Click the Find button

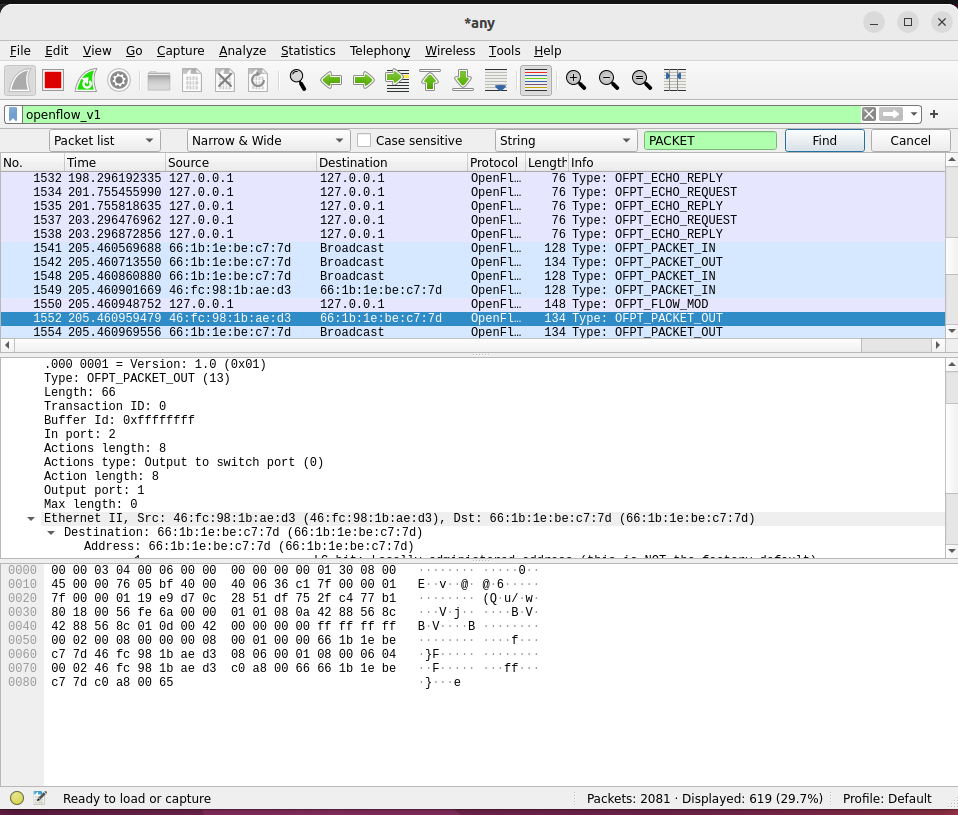824,141
